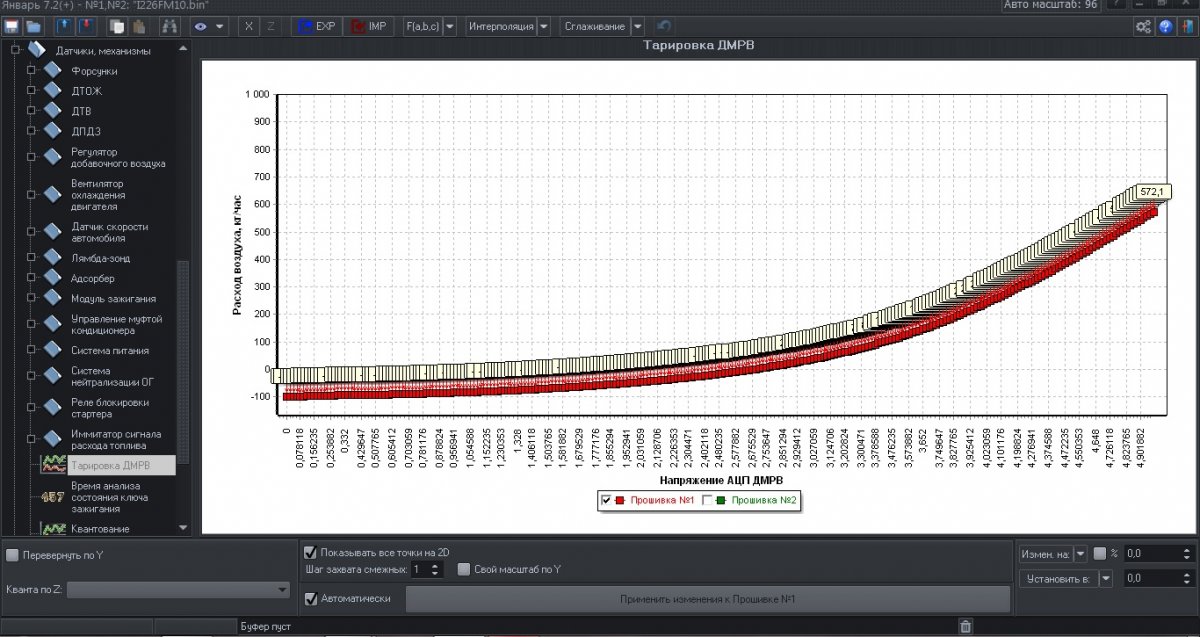Viewport: 1200px width, 637px height.
Task: Toggle Прошивка №2 legend checkbox
Action: pos(708,500)
